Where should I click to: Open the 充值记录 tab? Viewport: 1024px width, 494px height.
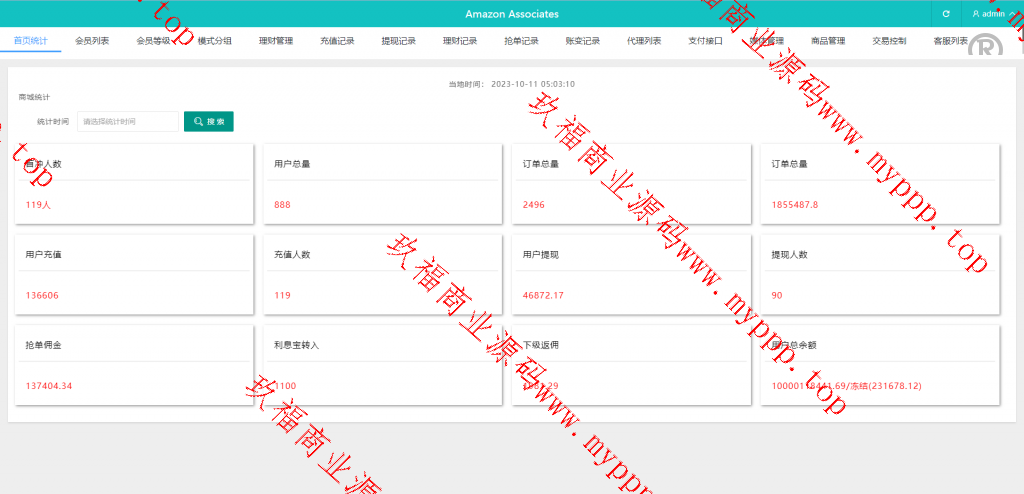(337, 41)
